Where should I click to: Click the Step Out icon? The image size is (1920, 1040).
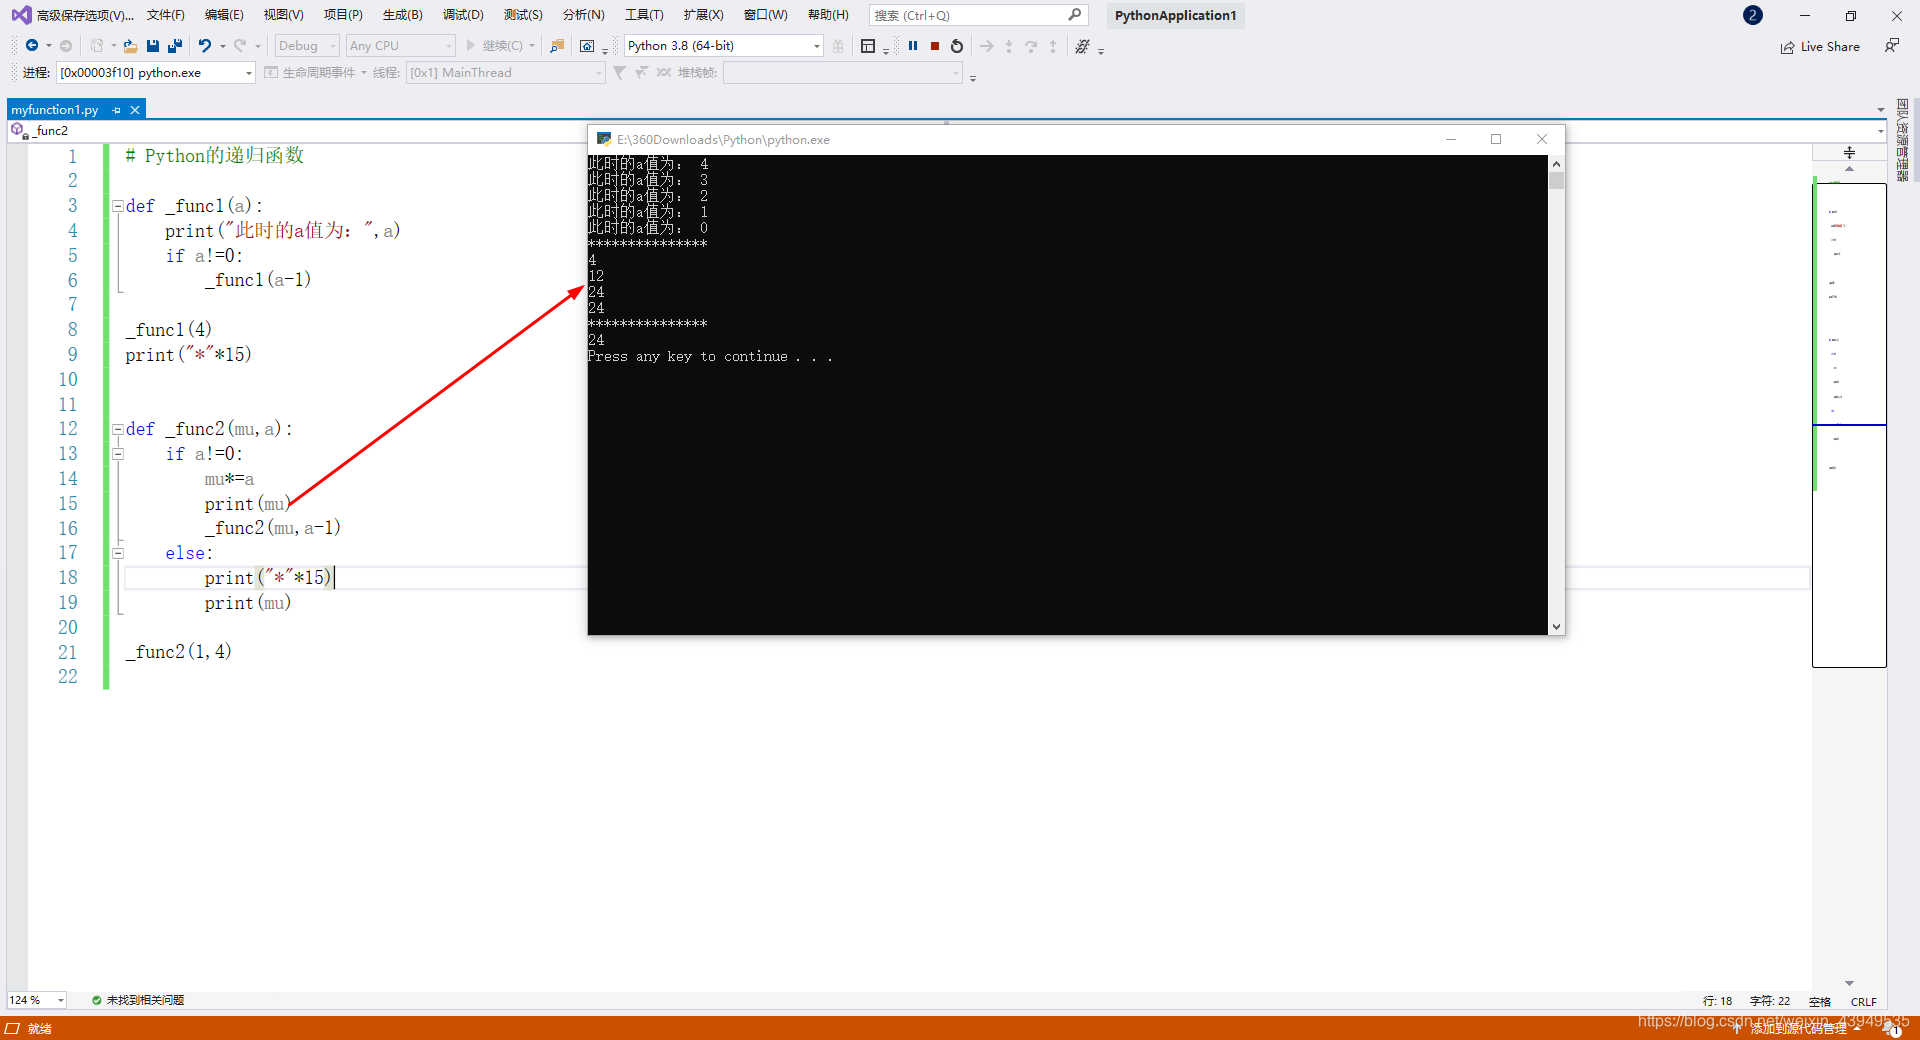[1053, 46]
